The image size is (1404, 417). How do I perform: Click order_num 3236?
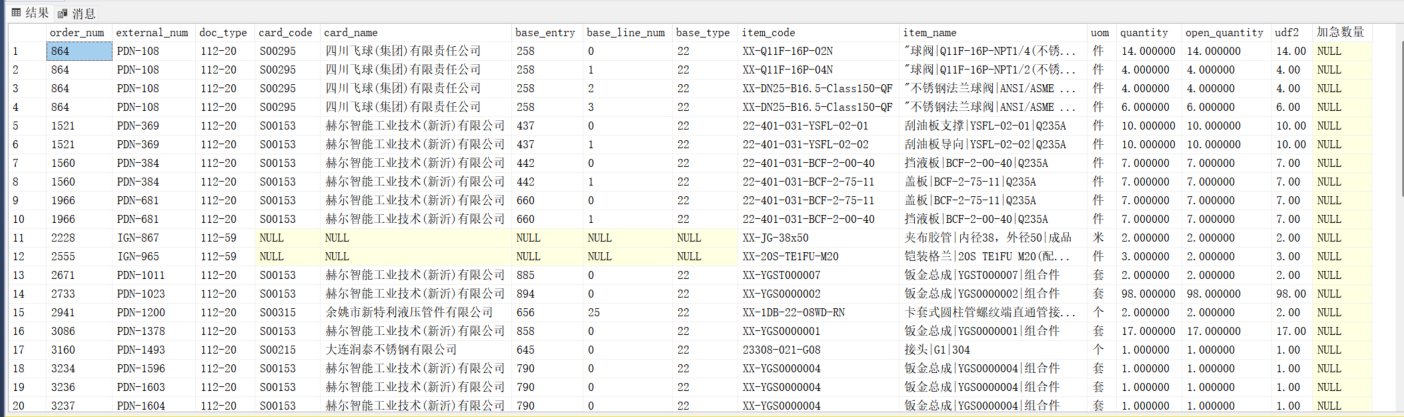point(61,387)
